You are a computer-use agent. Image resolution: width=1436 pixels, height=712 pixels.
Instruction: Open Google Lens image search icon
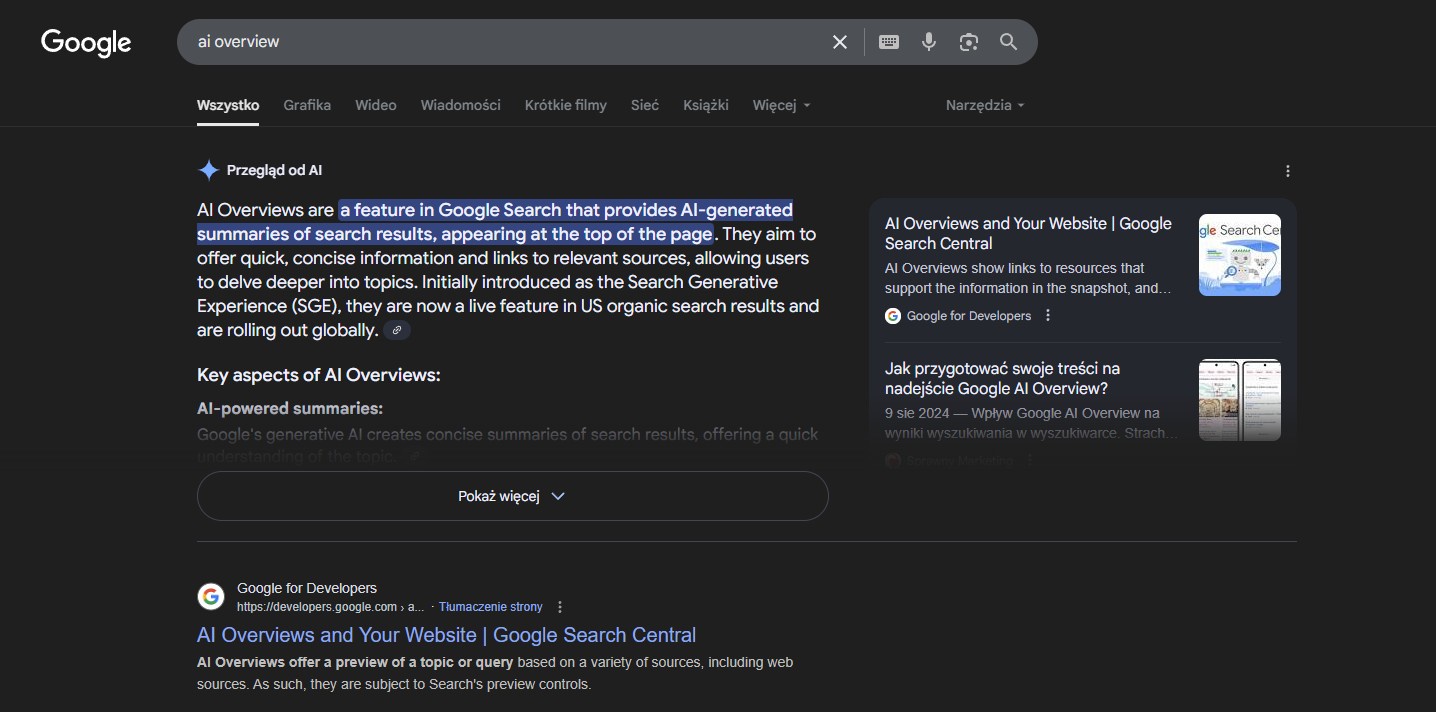[x=968, y=42]
